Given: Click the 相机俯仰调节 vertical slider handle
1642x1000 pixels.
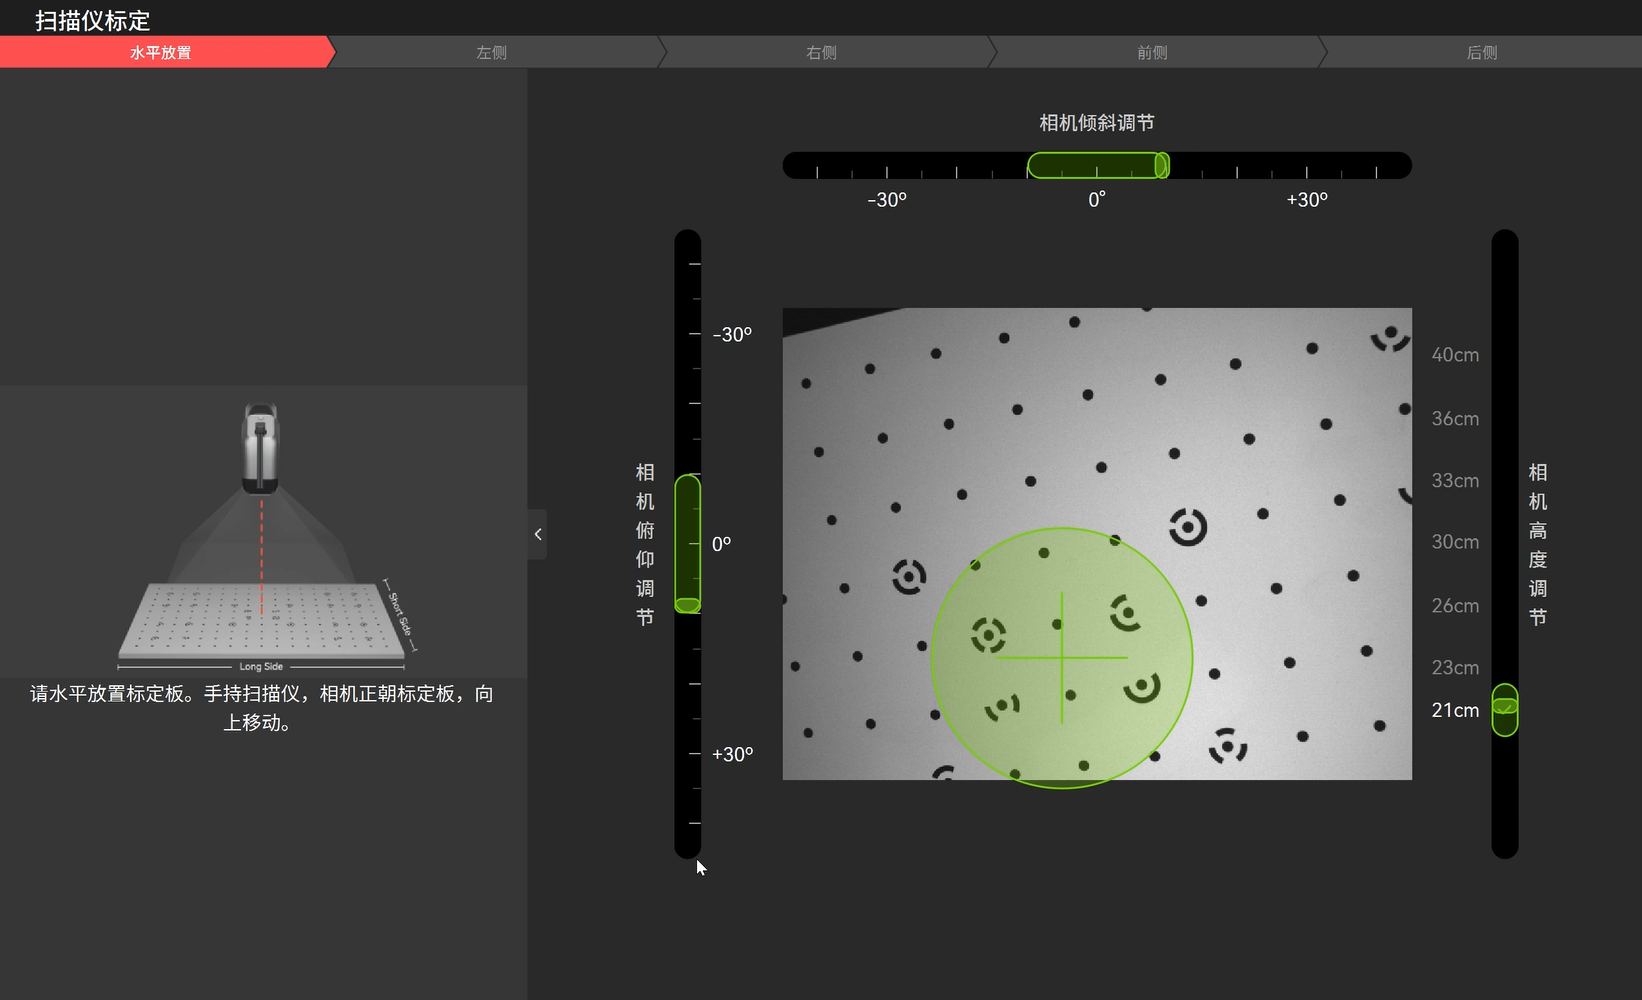Looking at the screenshot, I should point(687,604).
